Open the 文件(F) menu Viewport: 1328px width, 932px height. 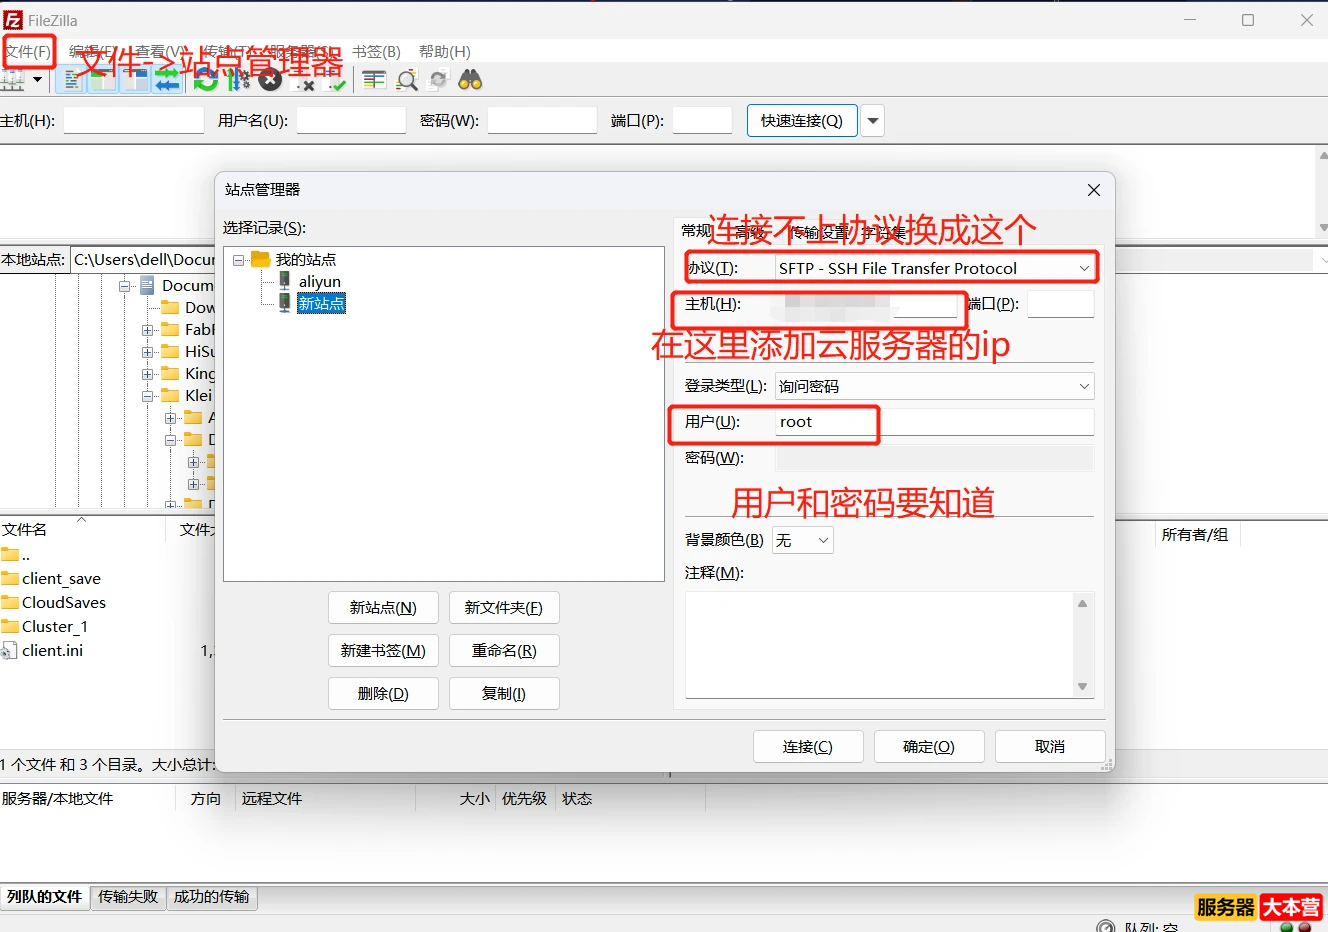(28, 51)
